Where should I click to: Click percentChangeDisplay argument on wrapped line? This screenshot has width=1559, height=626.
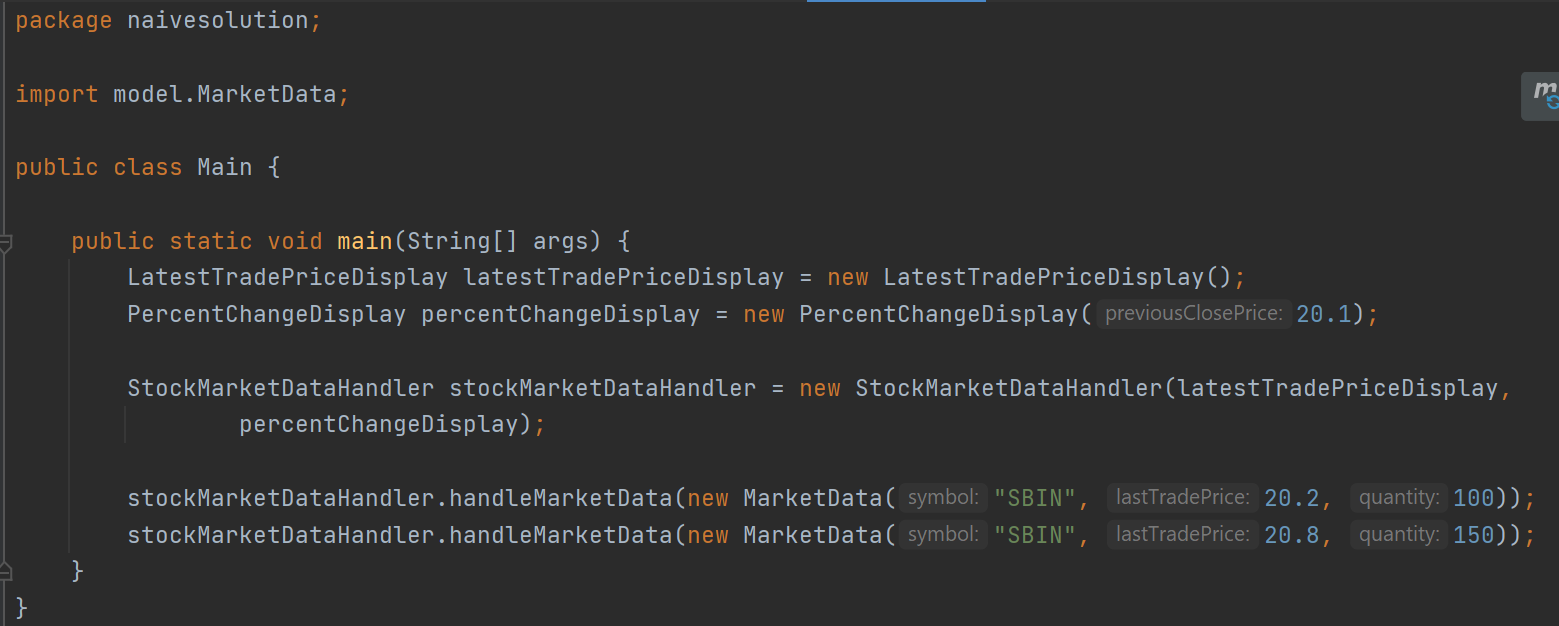(384, 423)
